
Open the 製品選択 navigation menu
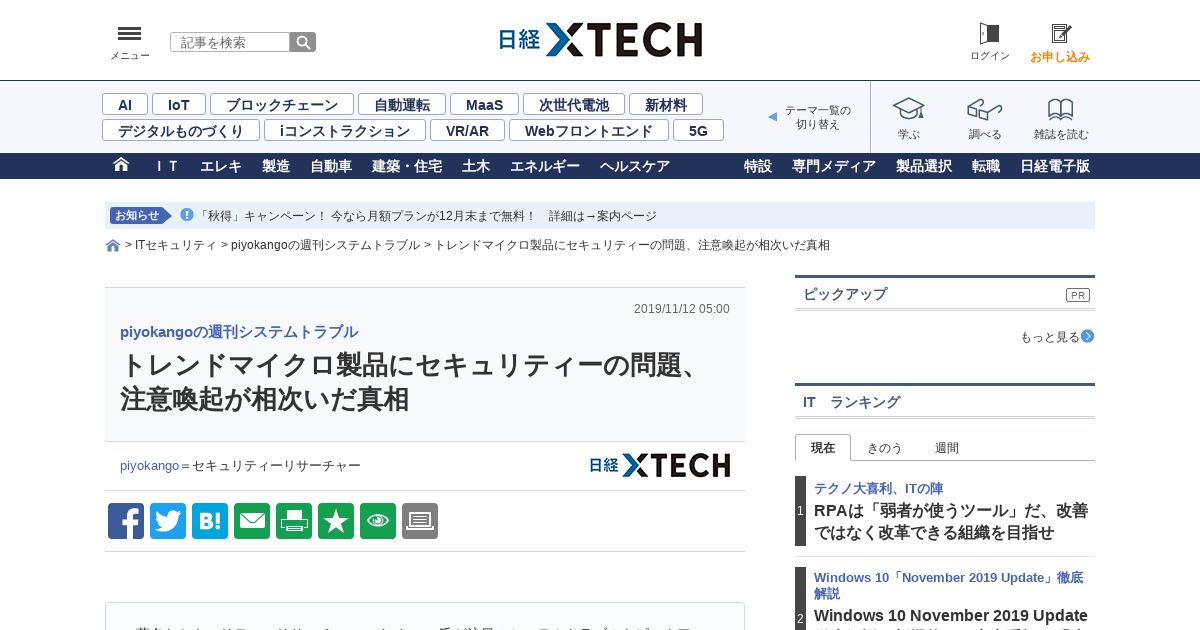tap(924, 166)
